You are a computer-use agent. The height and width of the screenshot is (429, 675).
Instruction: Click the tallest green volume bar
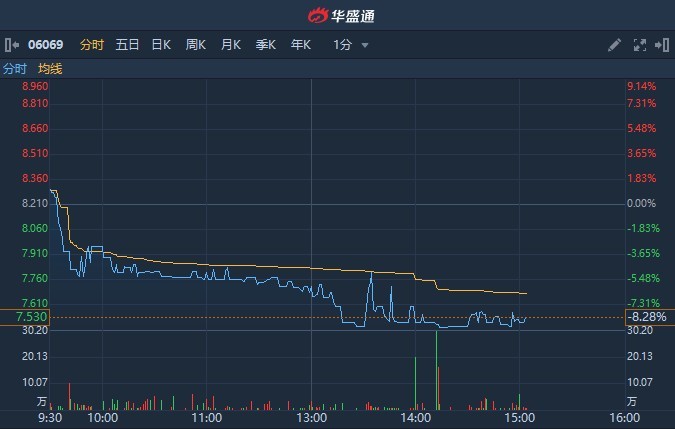[436, 370]
